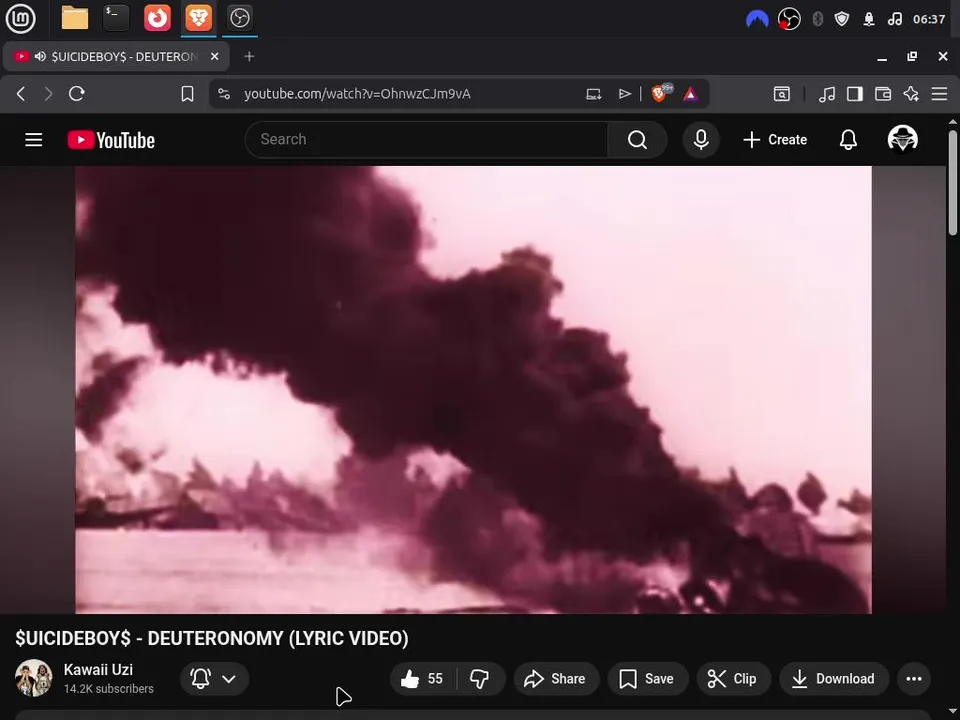The image size is (960, 720).
Task: Click into the YouTube Search field
Action: (427, 140)
